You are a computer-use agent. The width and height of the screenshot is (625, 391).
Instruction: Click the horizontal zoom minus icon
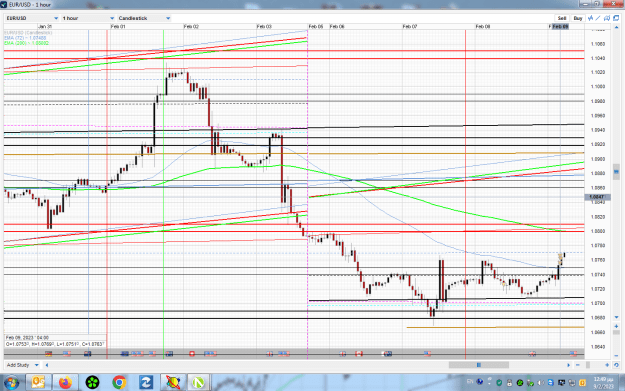coord(578,365)
